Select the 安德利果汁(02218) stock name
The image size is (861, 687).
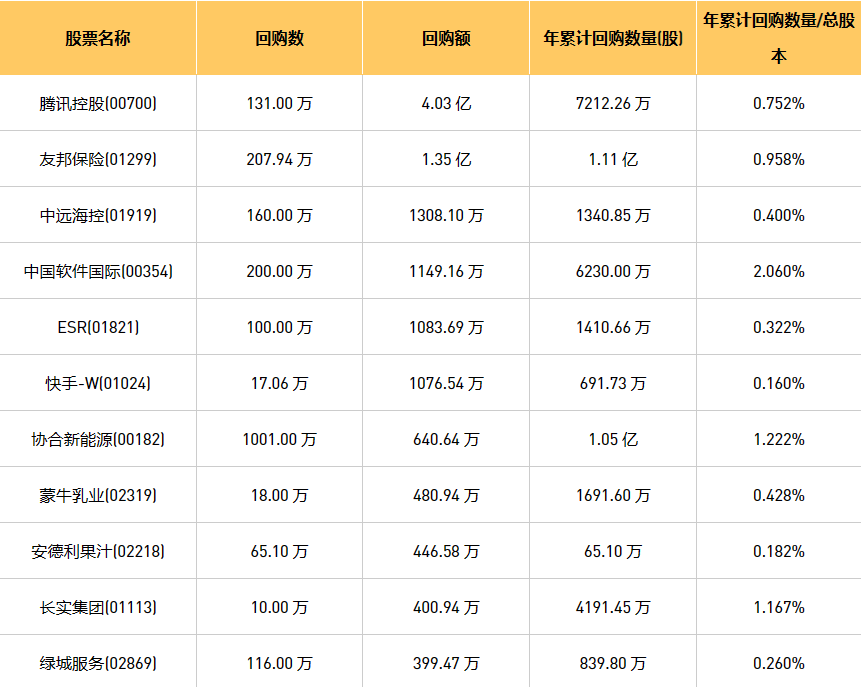(98, 551)
